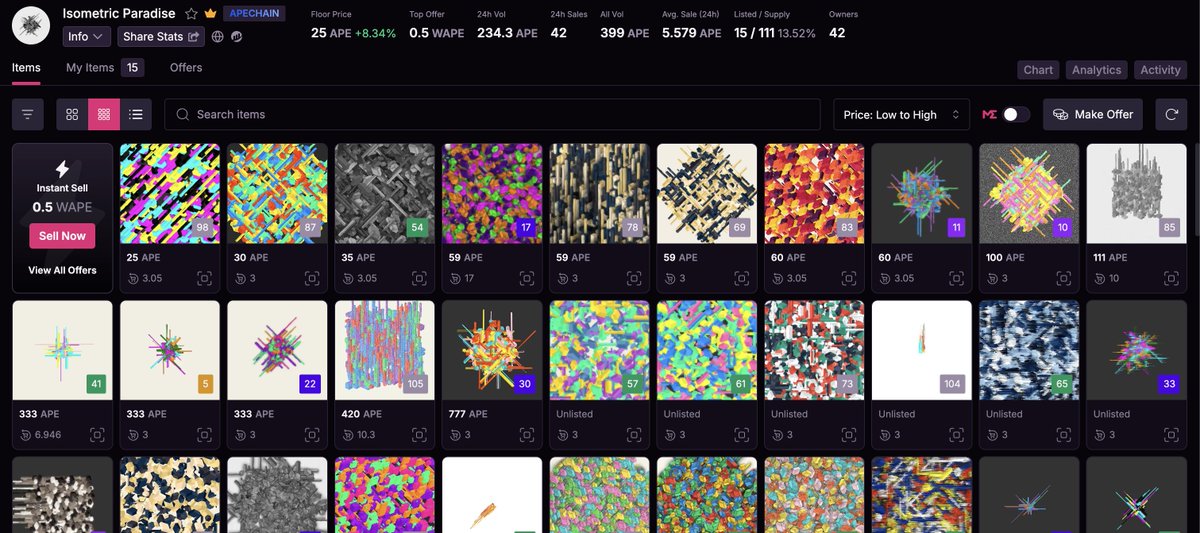Image resolution: width=1200 pixels, height=533 pixels.
Task: Open the collection website via globe icon
Action: coord(218,37)
